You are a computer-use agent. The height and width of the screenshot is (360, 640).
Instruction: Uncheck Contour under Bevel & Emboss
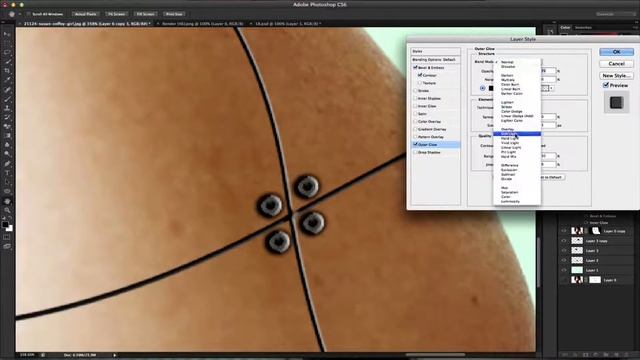(420, 75)
